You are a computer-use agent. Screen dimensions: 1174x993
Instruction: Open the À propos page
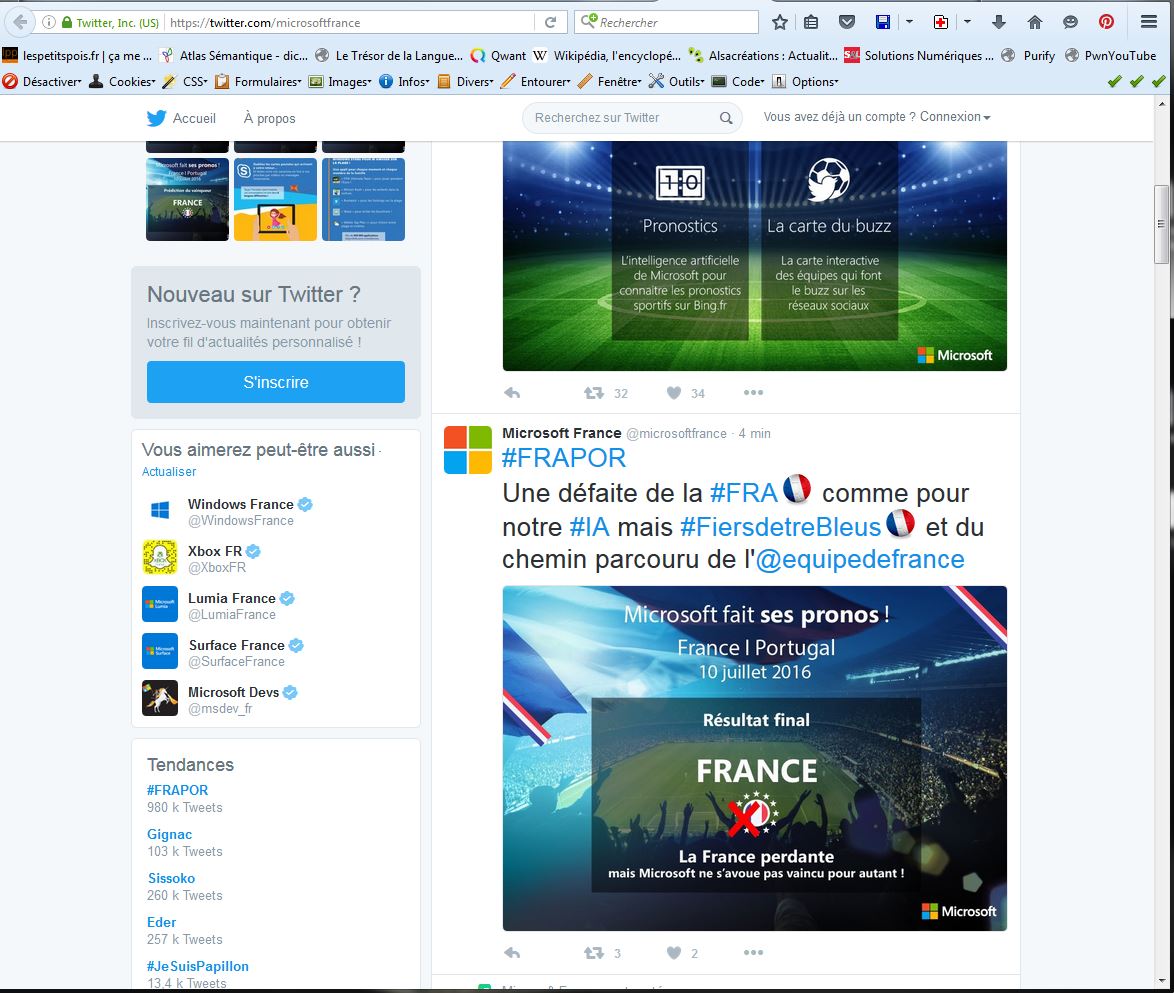click(x=270, y=118)
